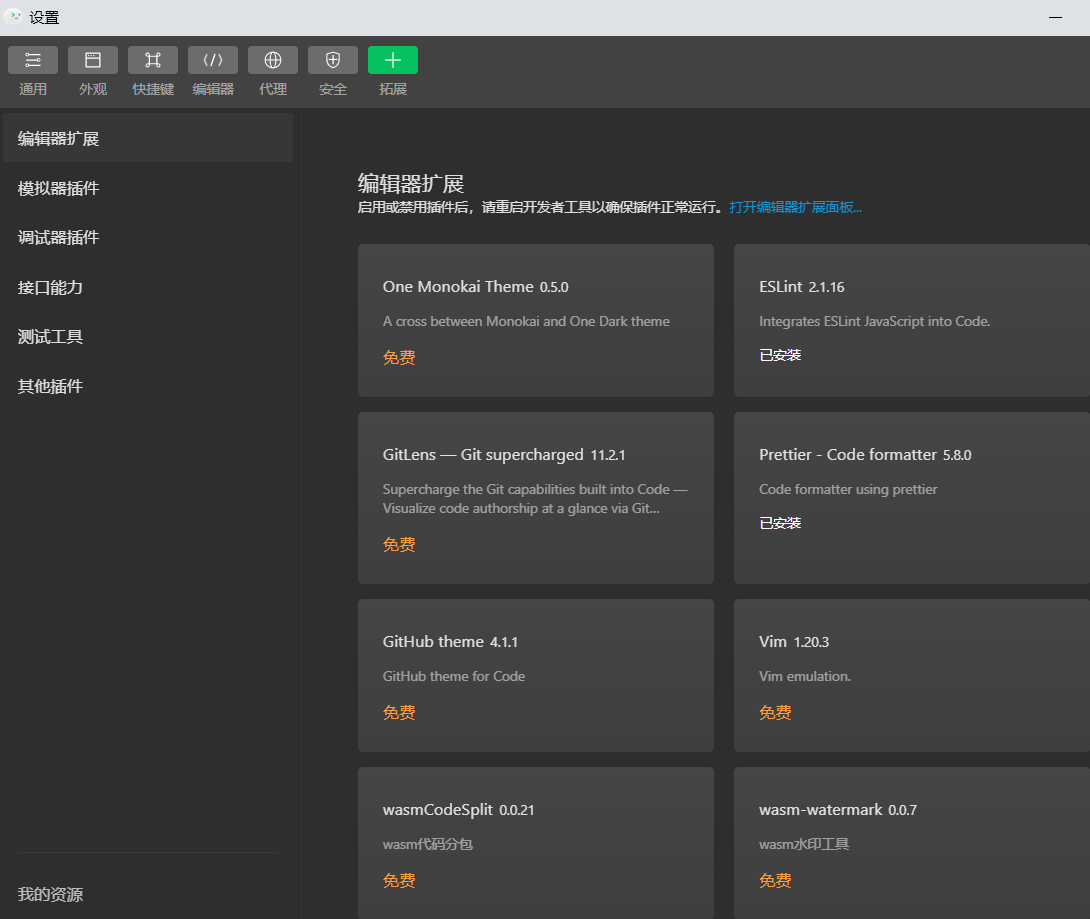Click the ESLint 2.1.16 title
The width and height of the screenshot is (1090, 919).
point(802,286)
